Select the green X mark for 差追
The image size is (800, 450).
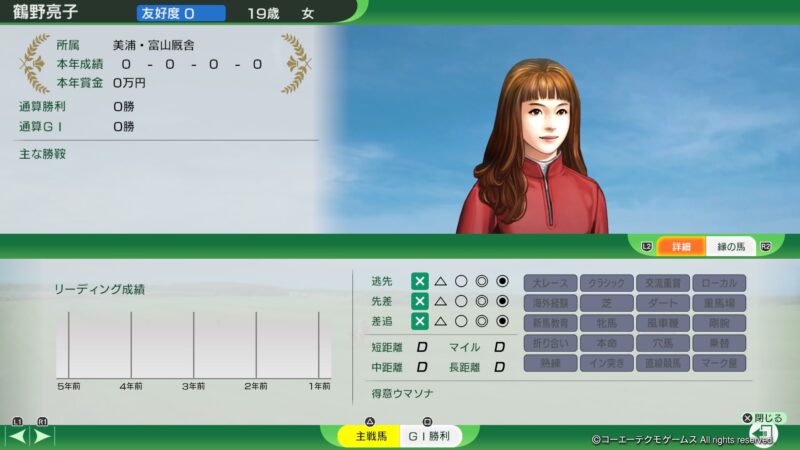pos(420,321)
